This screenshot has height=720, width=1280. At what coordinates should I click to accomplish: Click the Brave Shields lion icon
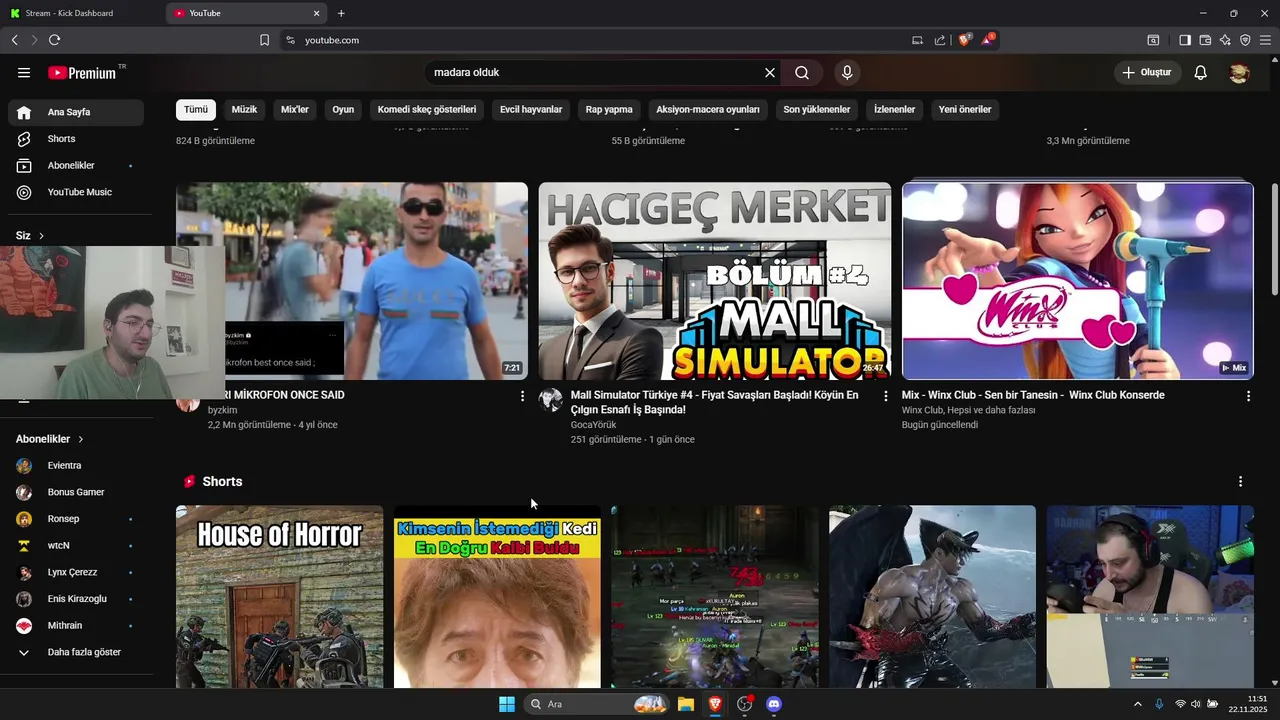[x=965, y=40]
